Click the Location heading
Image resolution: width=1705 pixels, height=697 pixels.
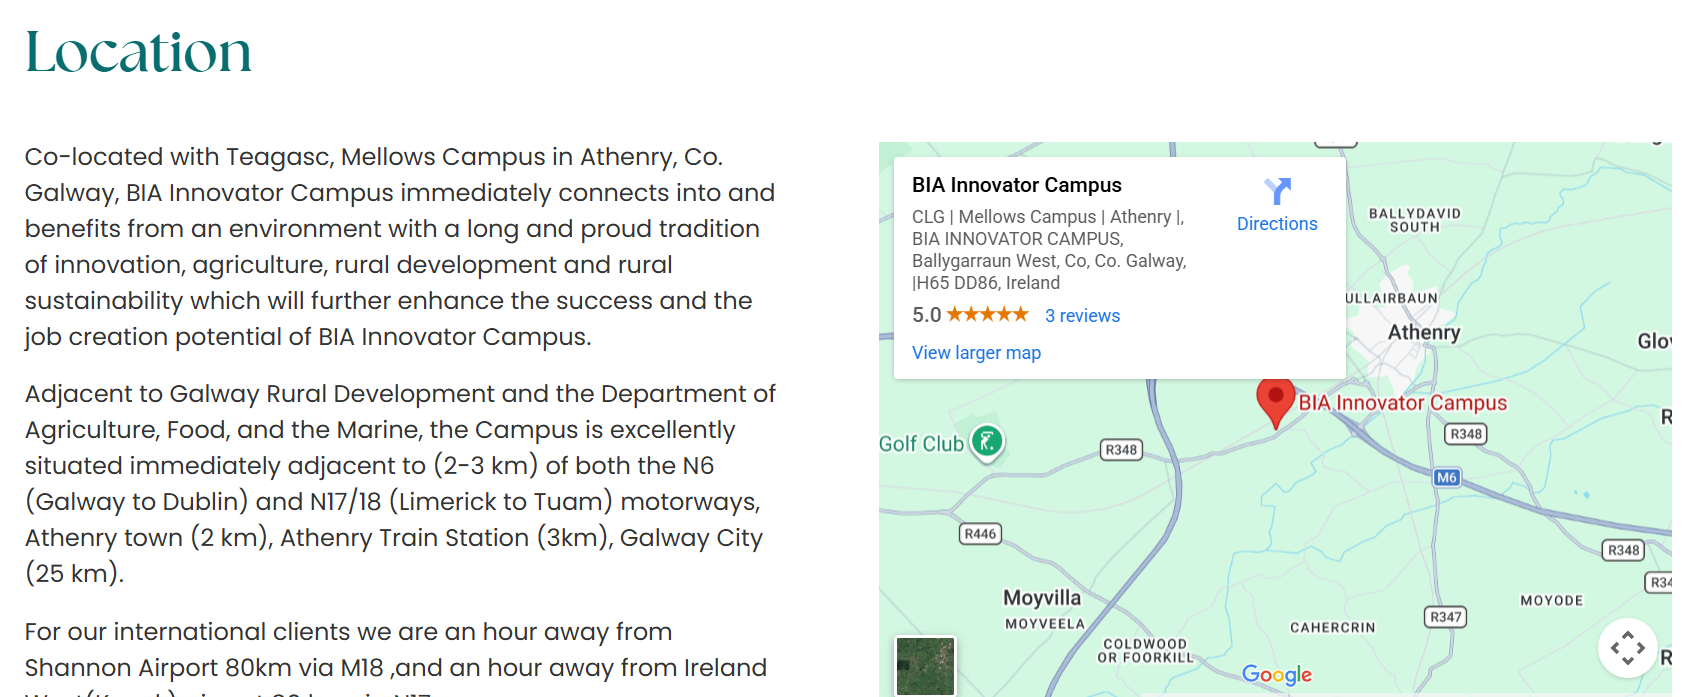click(138, 52)
